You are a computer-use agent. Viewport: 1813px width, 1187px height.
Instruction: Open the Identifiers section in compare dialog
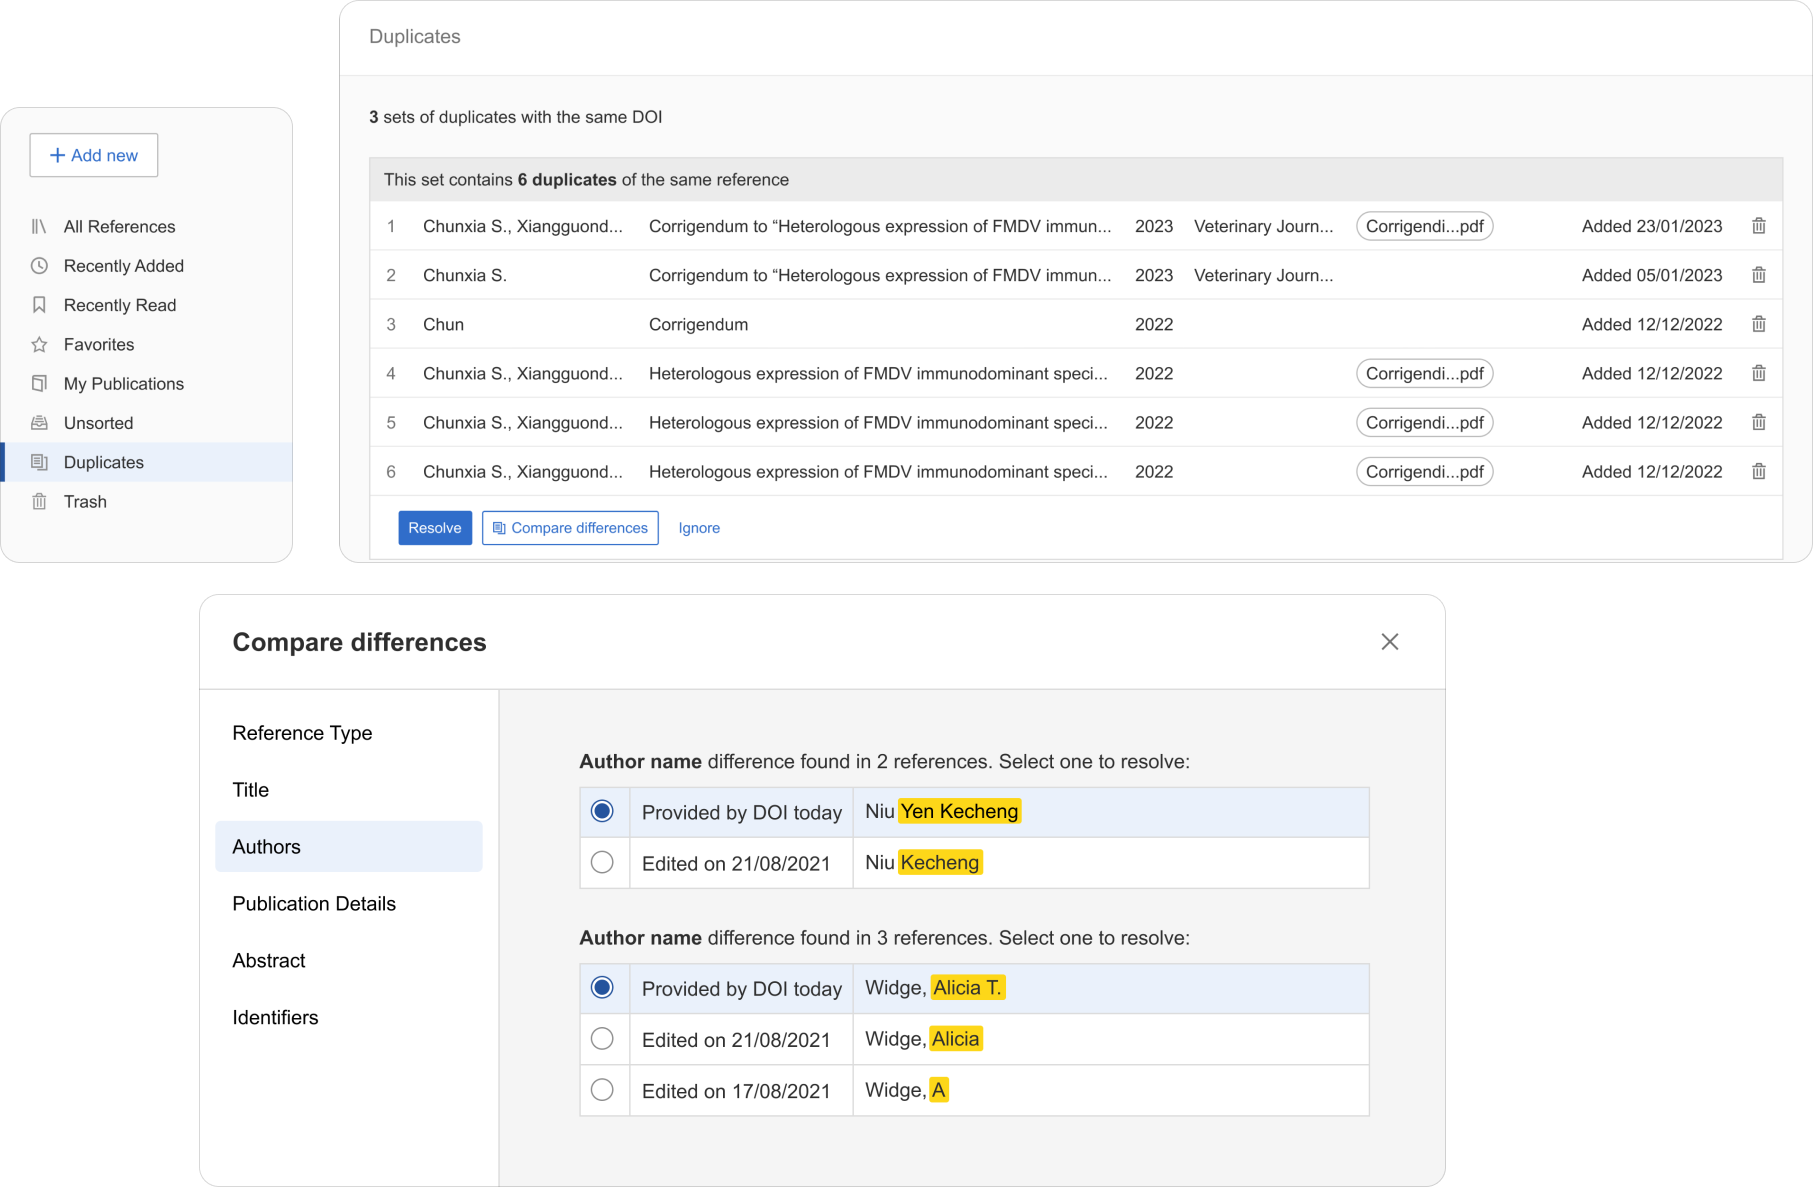(x=275, y=1018)
